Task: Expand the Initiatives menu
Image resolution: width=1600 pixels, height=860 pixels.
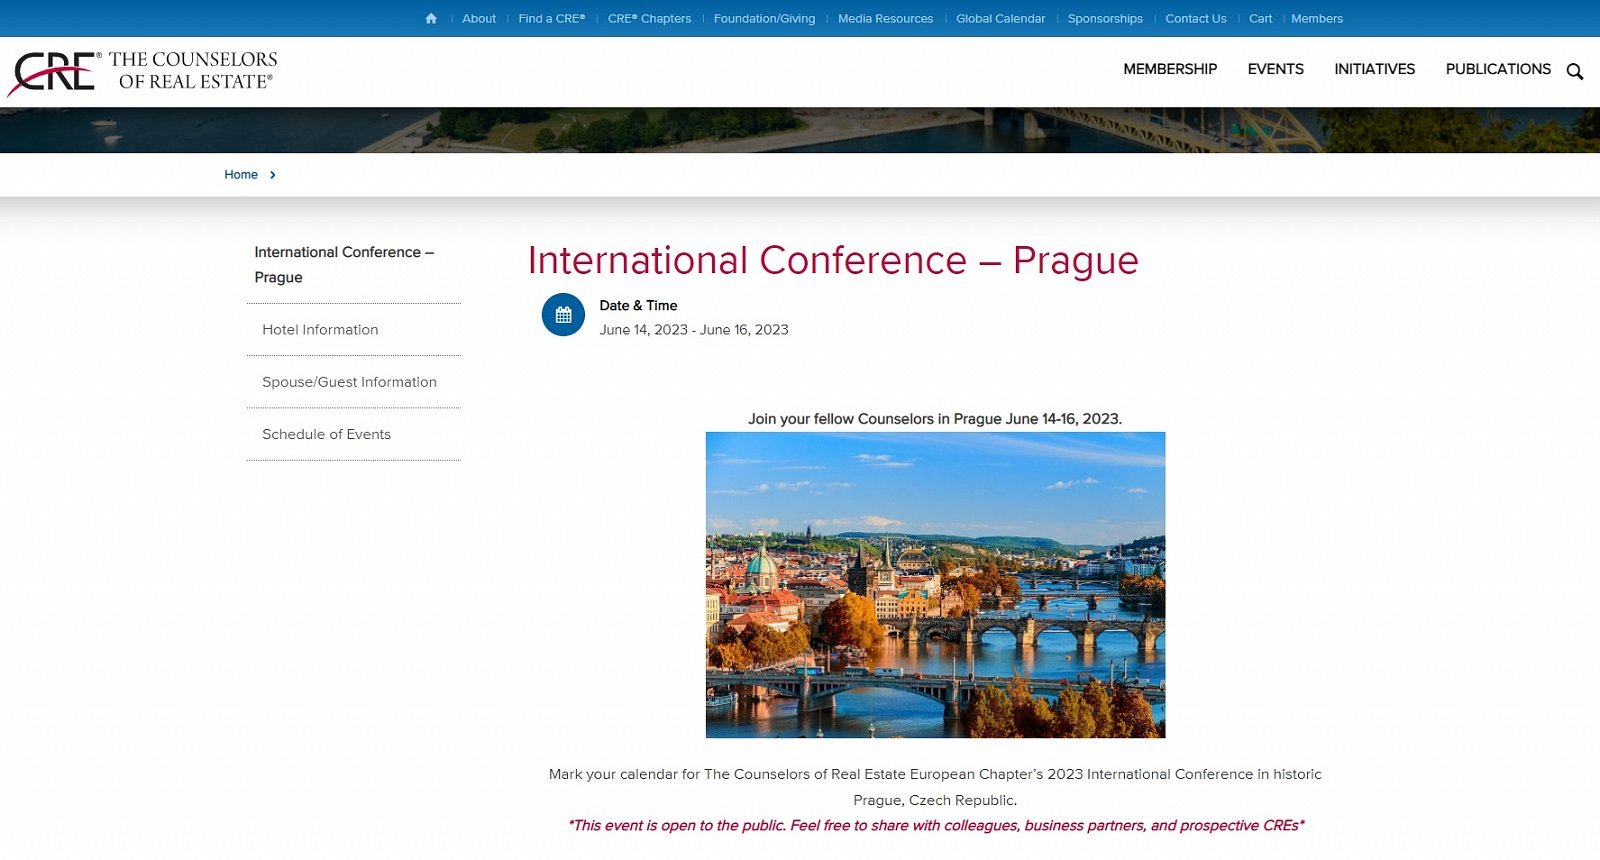Action: coord(1374,69)
